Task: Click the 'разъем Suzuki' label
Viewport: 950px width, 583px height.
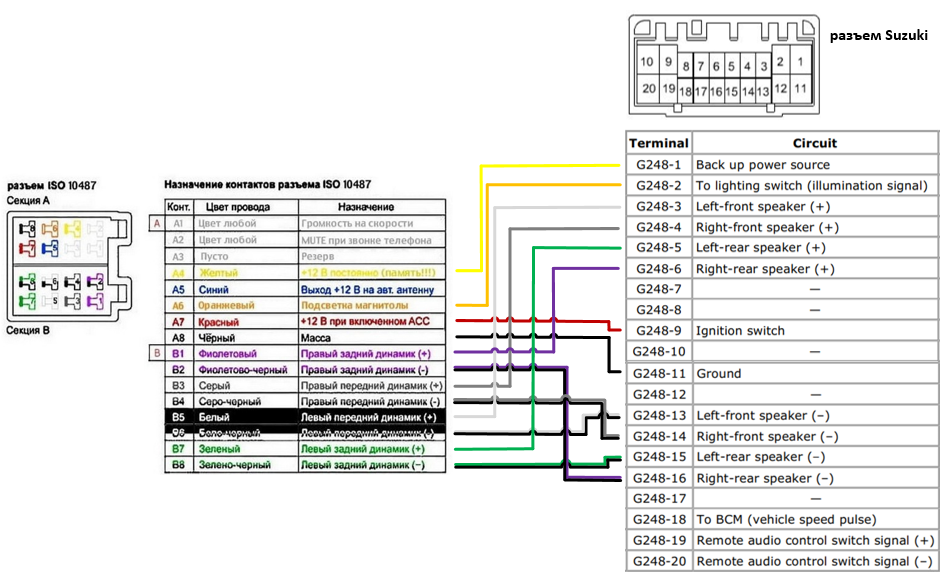Action: click(878, 35)
